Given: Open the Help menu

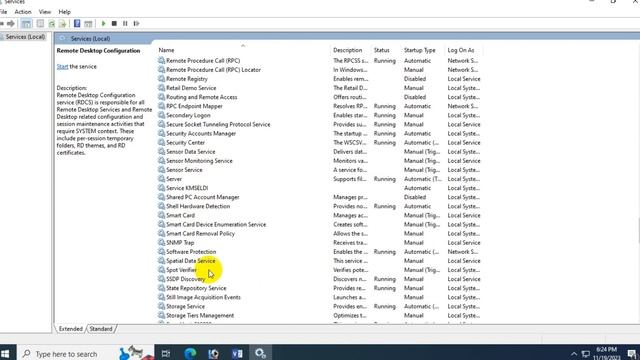Looking at the screenshot, I should point(64,12).
